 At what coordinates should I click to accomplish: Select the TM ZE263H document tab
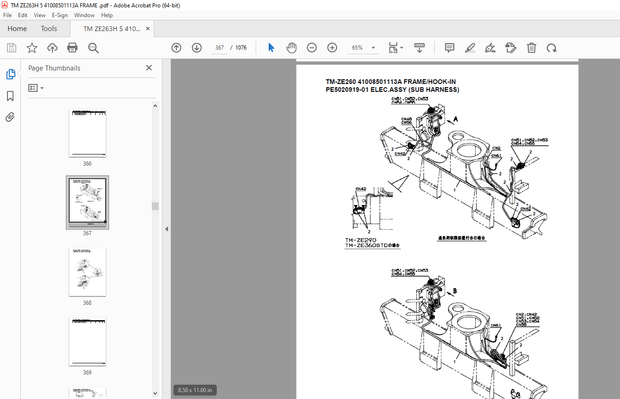112,28
